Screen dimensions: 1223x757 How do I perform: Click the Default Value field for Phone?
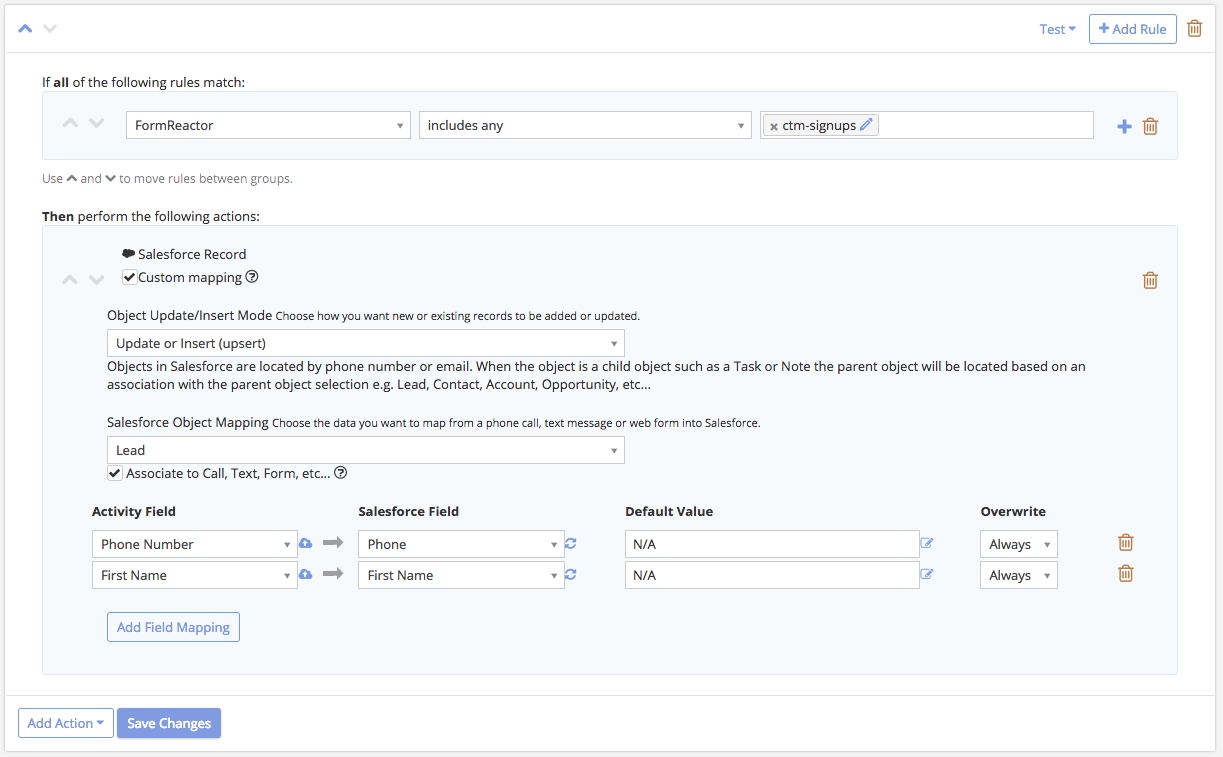tap(771, 544)
